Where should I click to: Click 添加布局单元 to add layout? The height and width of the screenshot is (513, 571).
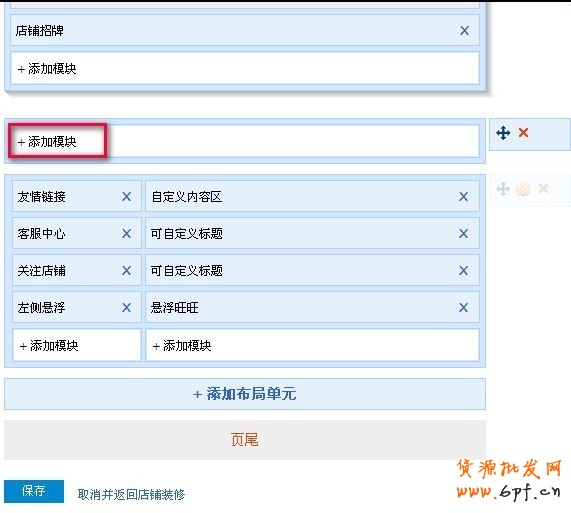(x=245, y=394)
